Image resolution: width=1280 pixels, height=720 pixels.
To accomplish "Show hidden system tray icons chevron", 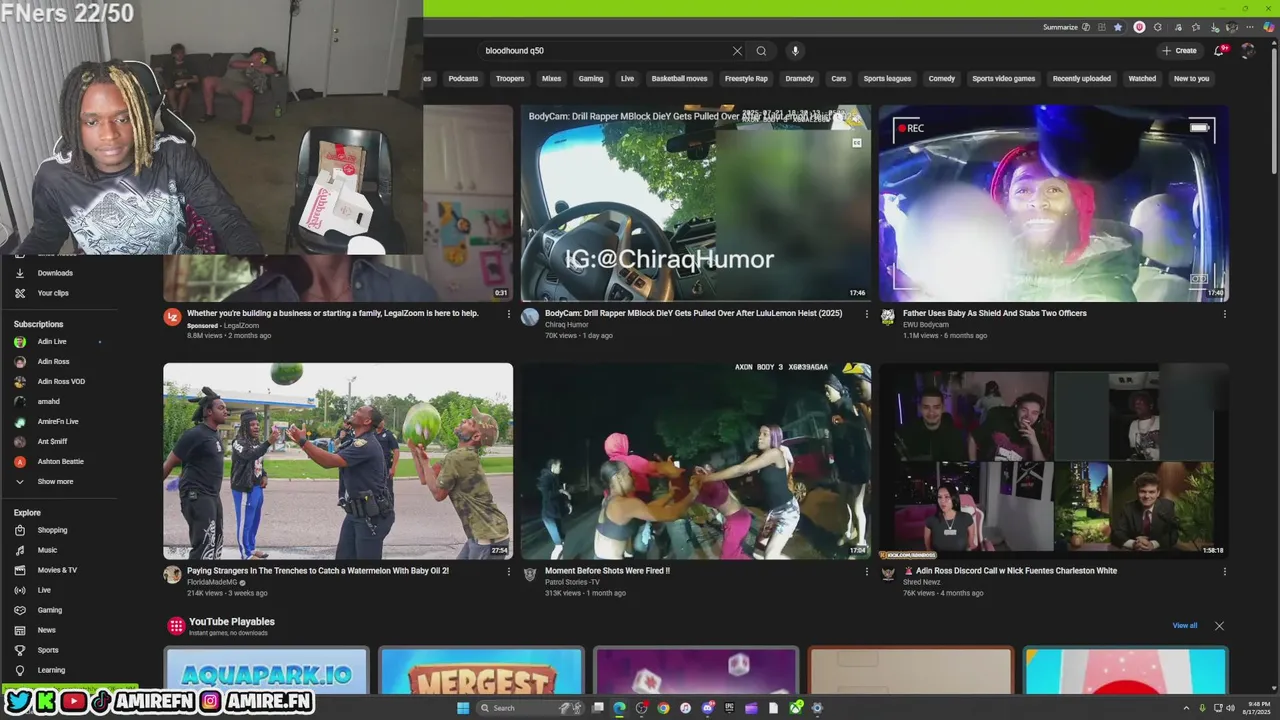I will (1186, 708).
